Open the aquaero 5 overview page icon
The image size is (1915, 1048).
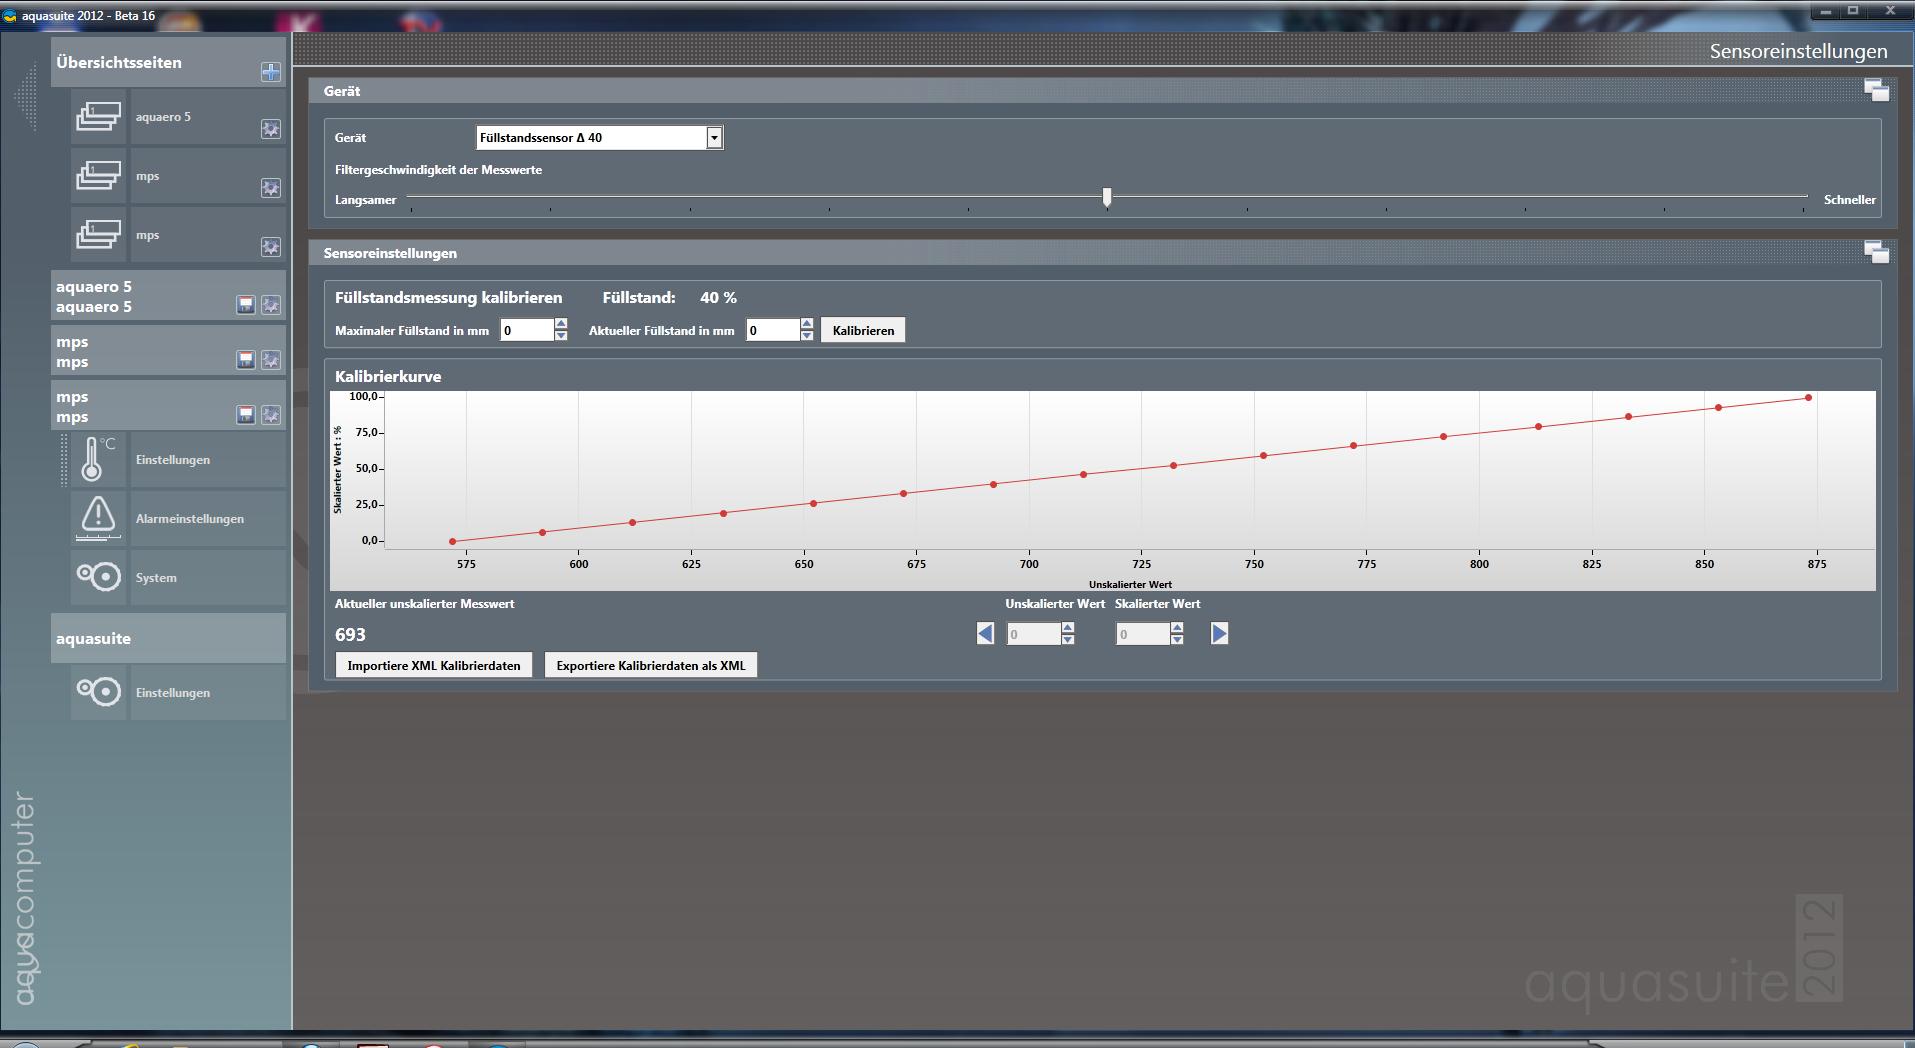[x=98, y=117]
